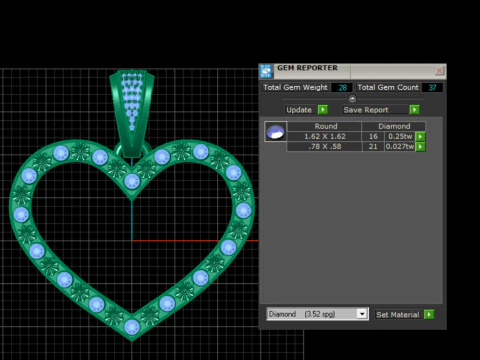Viewport: 480px width, 360px height.
Task: Click the Total Gem Count value 37
Action: [432, 88]
